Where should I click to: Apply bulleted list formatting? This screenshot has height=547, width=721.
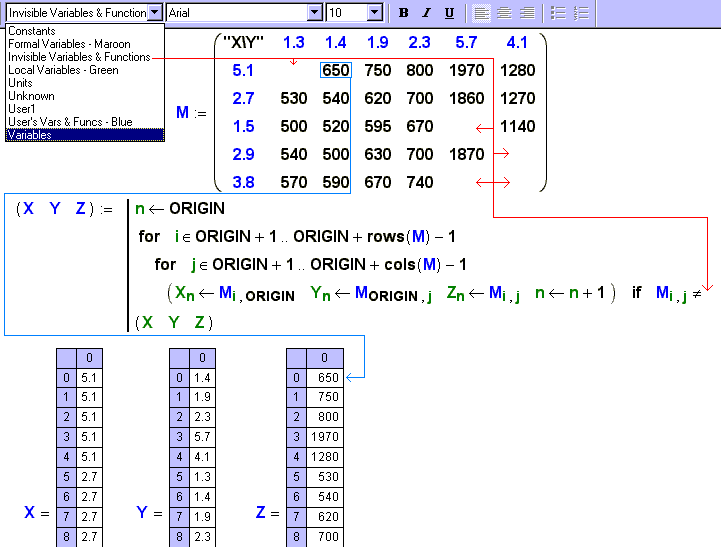[558, 13]
